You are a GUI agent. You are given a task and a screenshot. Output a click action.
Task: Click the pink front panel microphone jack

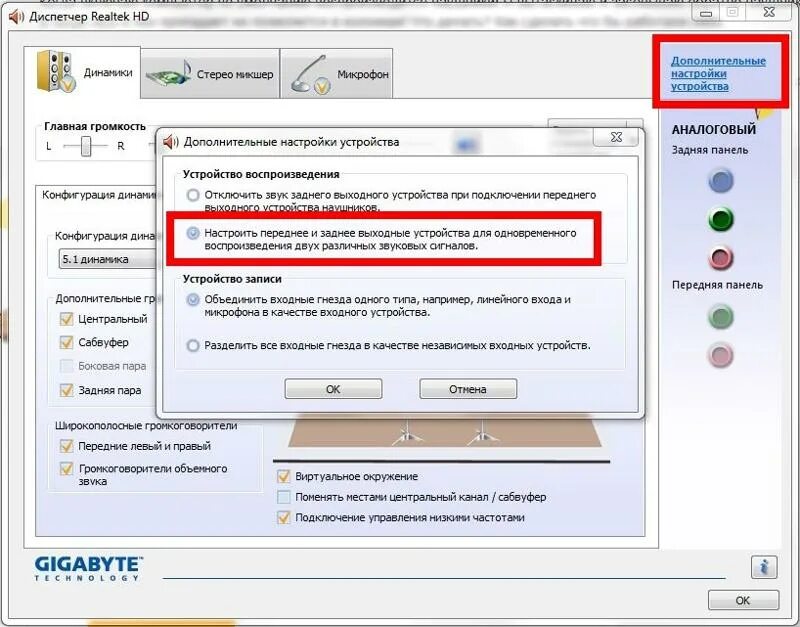(x=721, y=355)
